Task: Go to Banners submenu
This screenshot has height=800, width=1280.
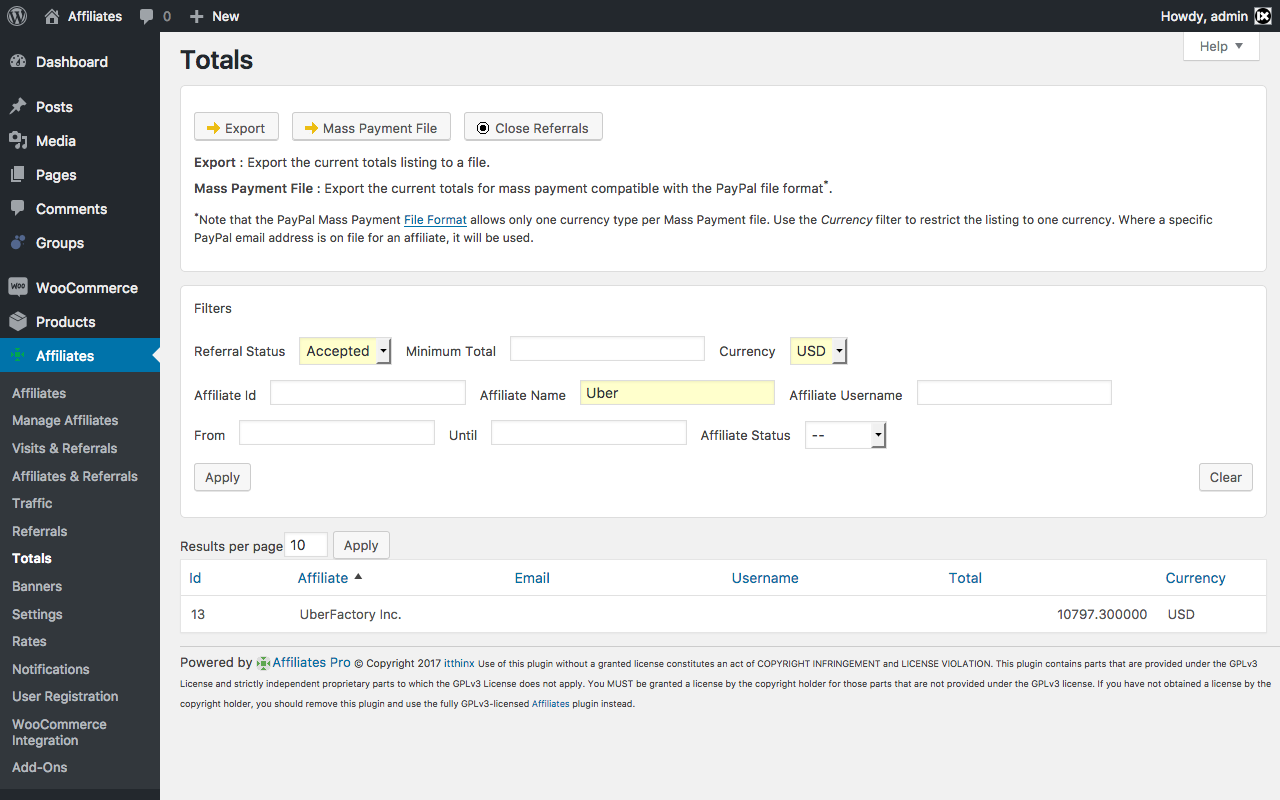Action: click(37, 586)
